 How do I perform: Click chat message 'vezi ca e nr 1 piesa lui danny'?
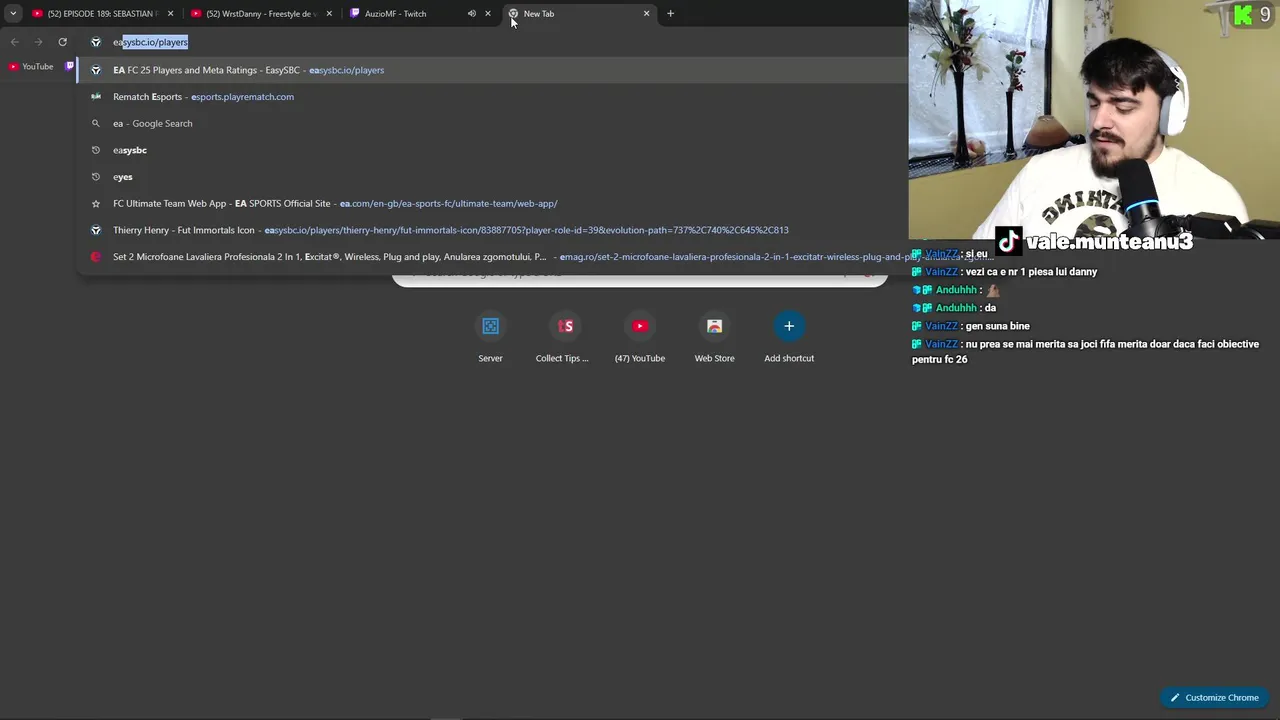pos(1031,272)
